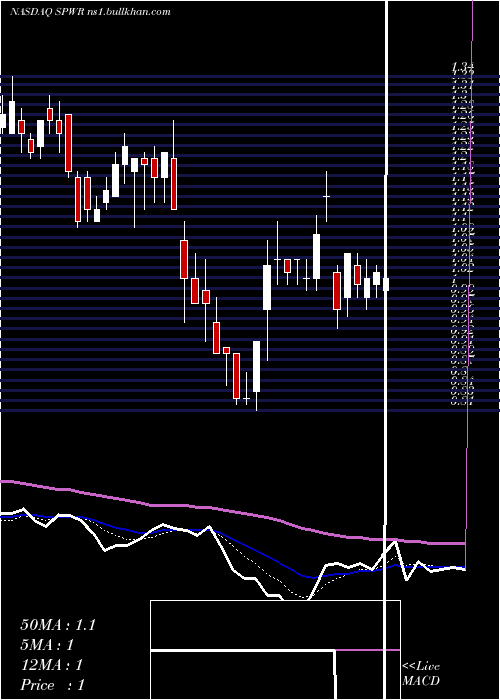The width and height of the screenshot is (500, 700).
Task: Select the 12MA : 1 label
Action: click(52, 665)
